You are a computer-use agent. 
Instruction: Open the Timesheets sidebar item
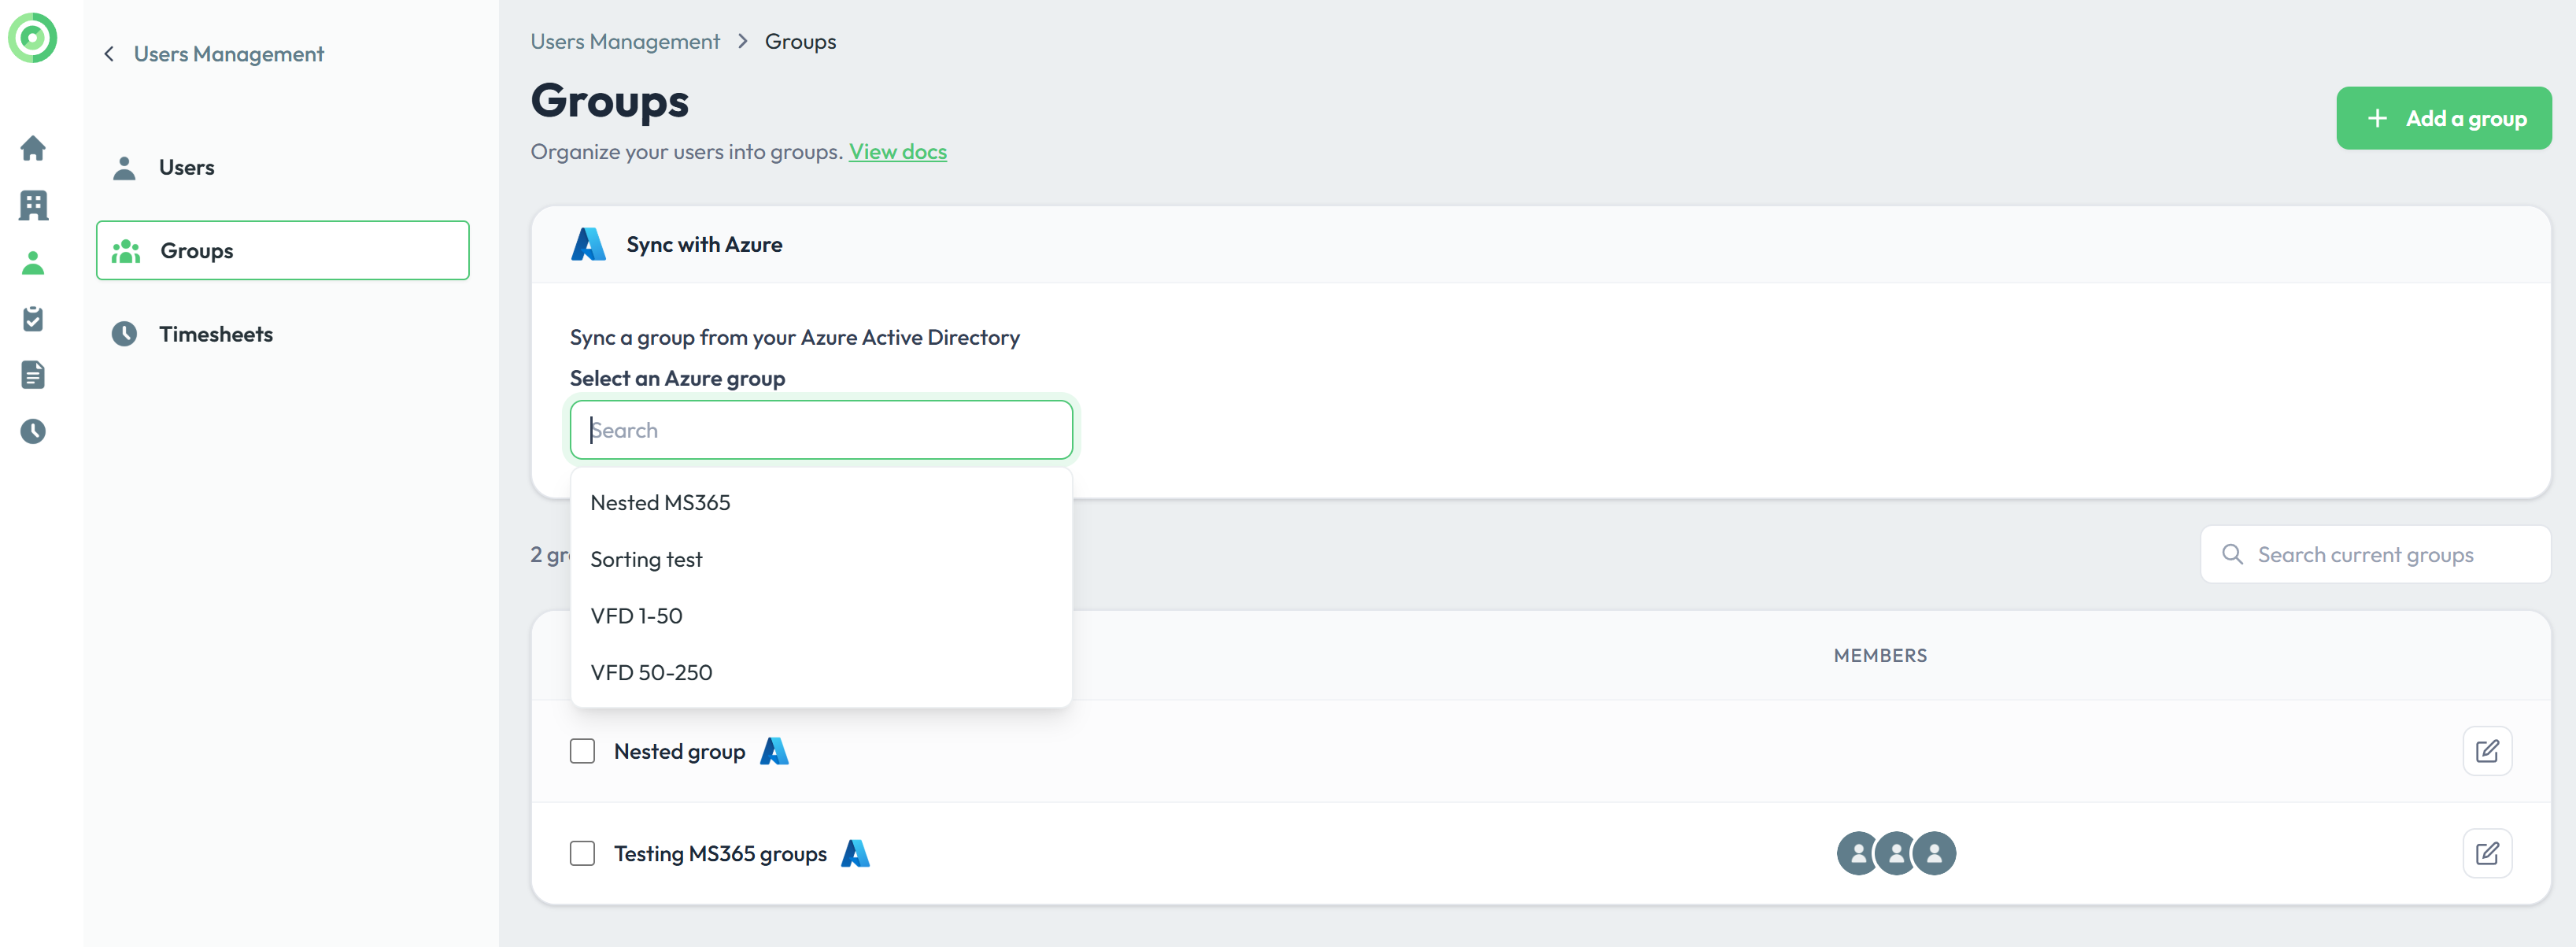tap(215, 334)
